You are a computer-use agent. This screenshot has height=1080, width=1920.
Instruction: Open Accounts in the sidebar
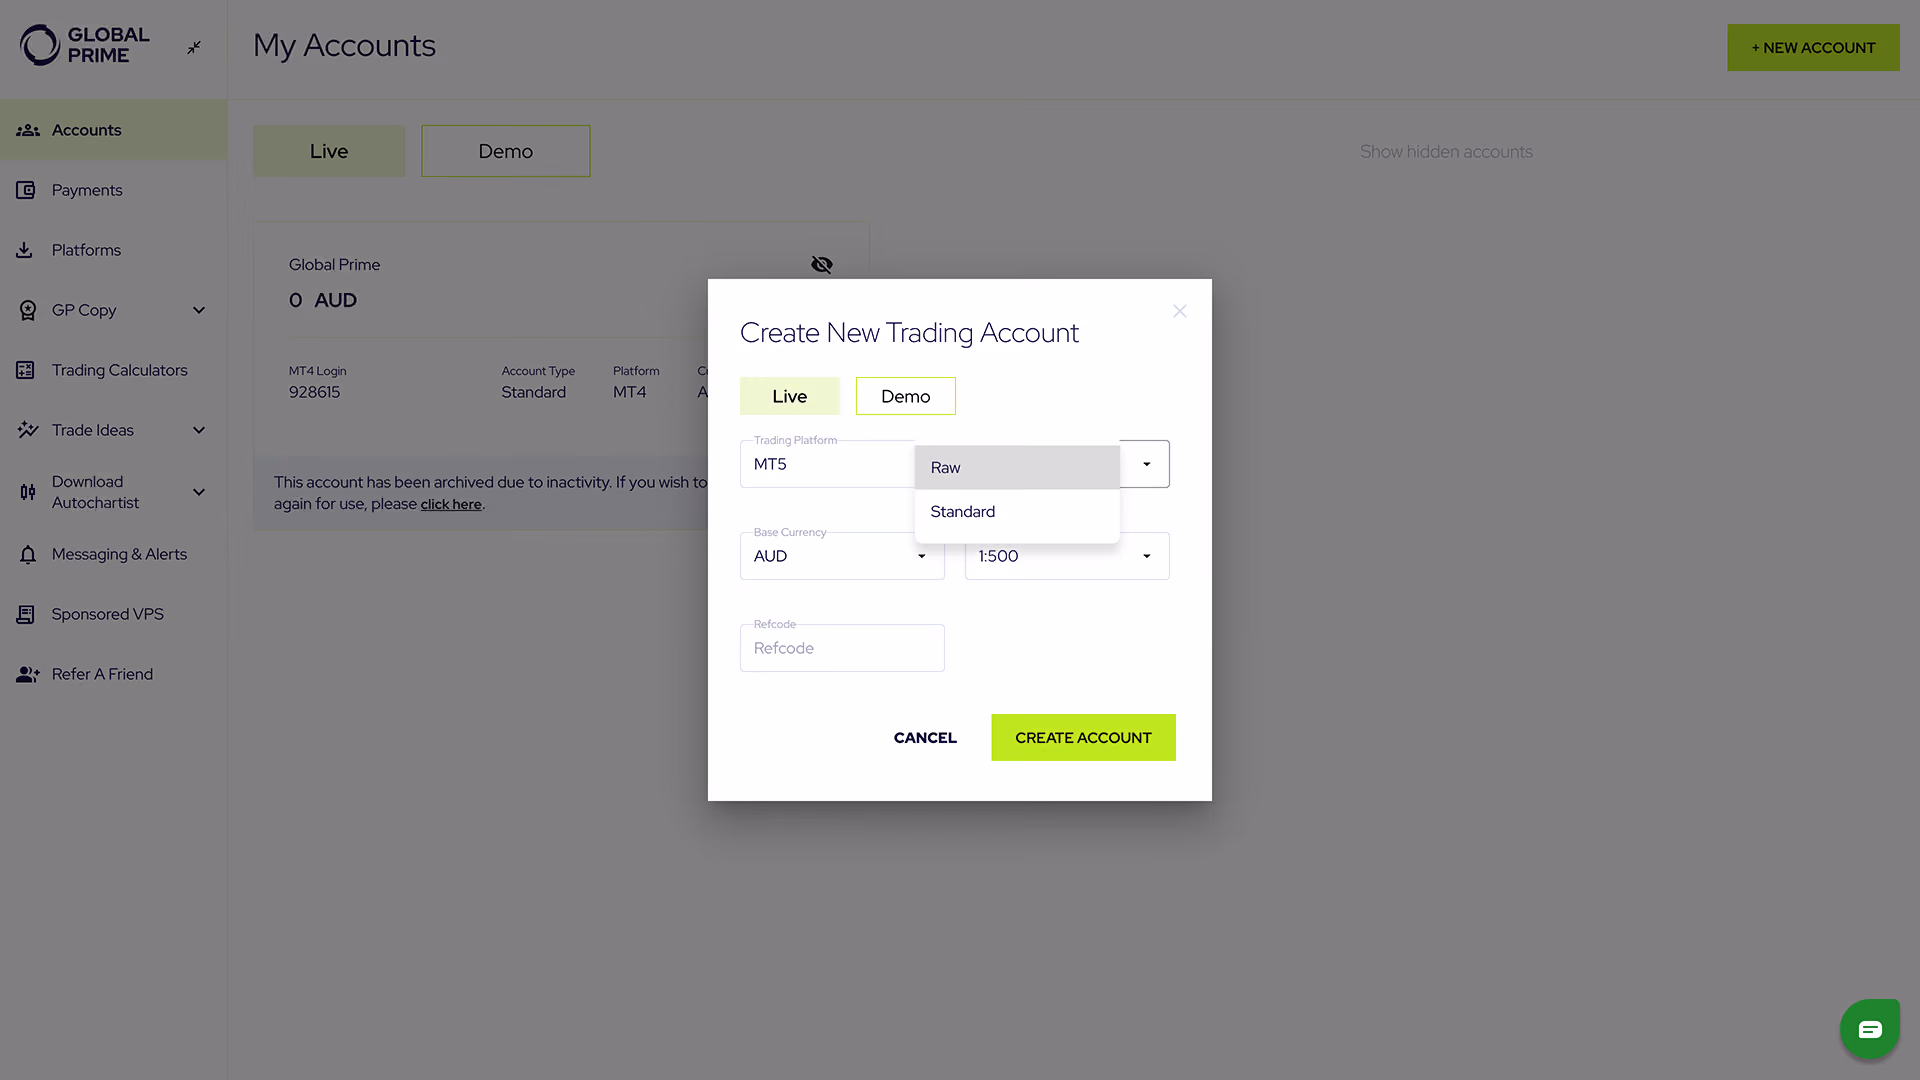click(113, 130)
